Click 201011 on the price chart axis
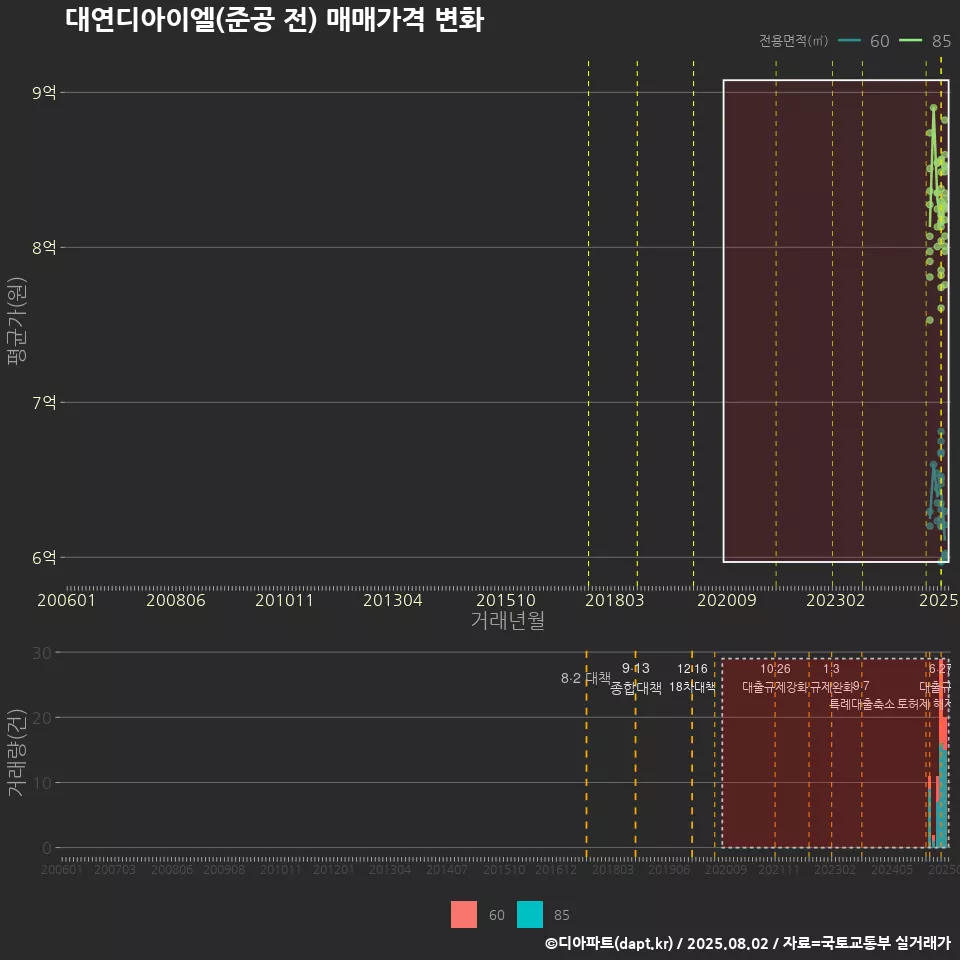 click(284, 600)
